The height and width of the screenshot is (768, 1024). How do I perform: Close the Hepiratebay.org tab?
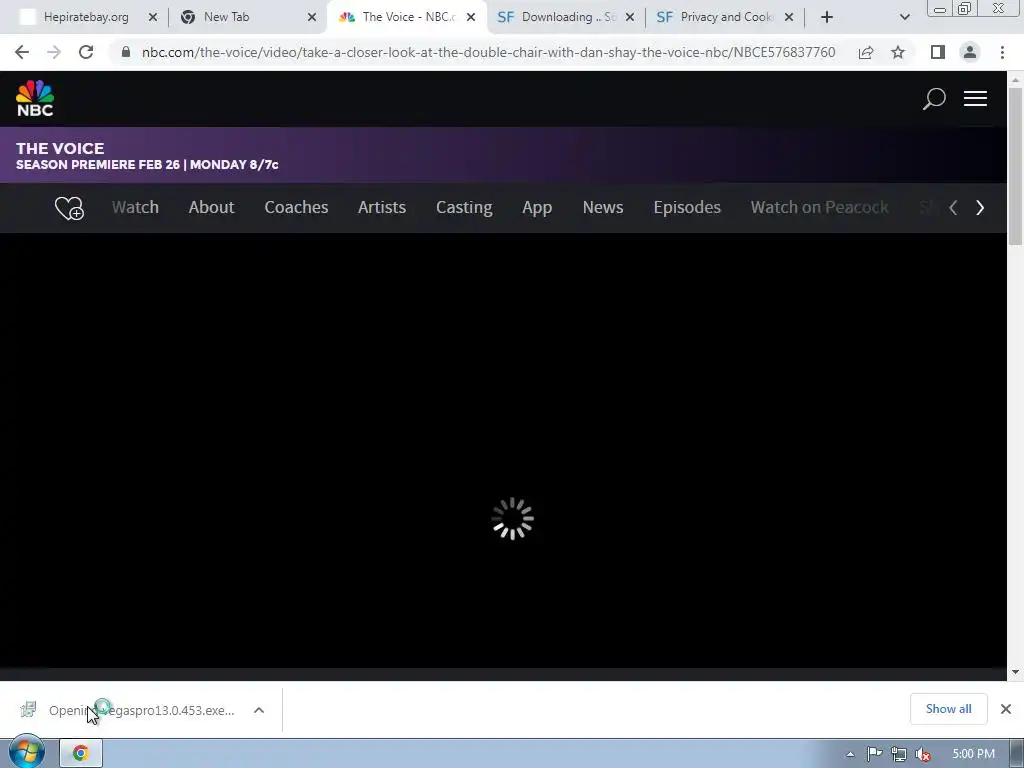153,18
